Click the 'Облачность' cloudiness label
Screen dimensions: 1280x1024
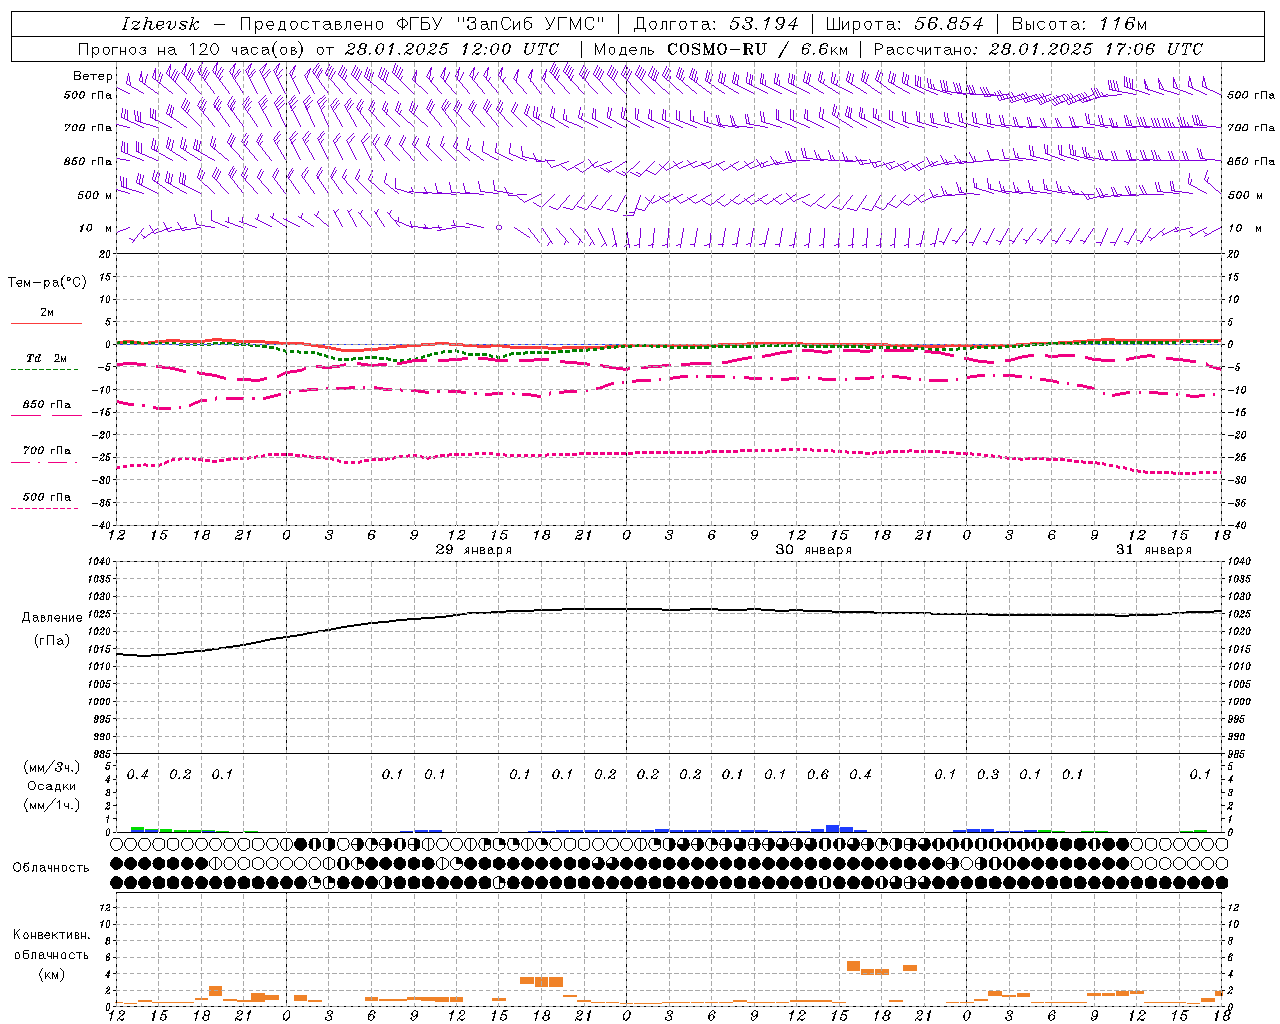pos(51,868)
